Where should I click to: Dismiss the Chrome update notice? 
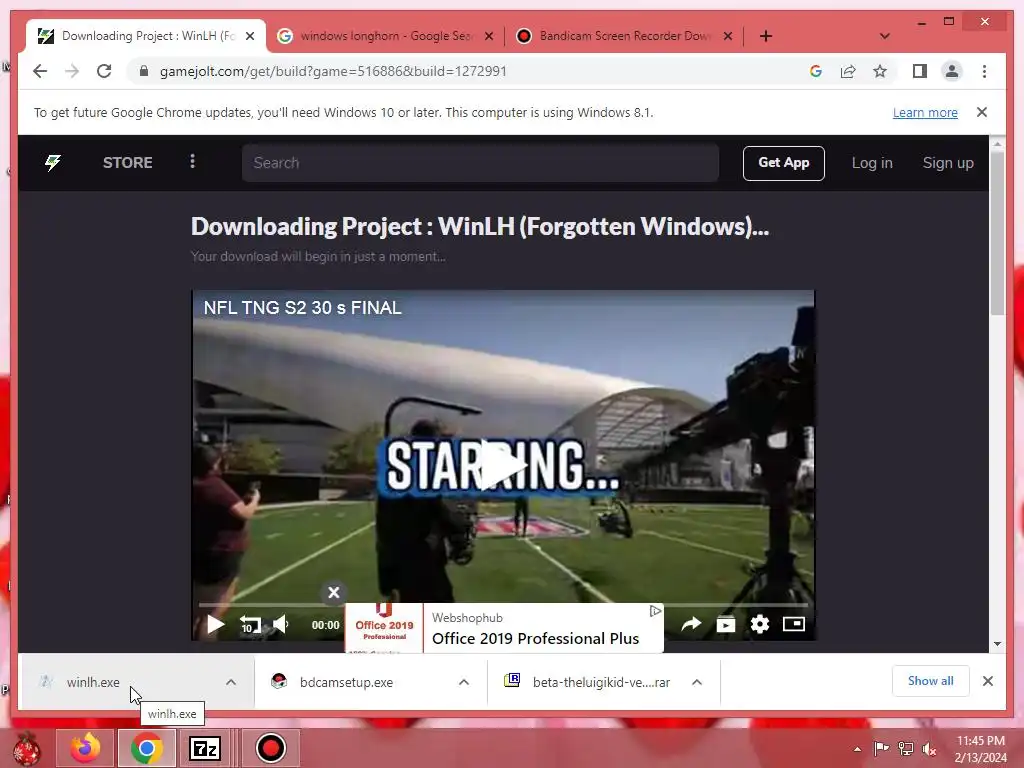(982, 112)
